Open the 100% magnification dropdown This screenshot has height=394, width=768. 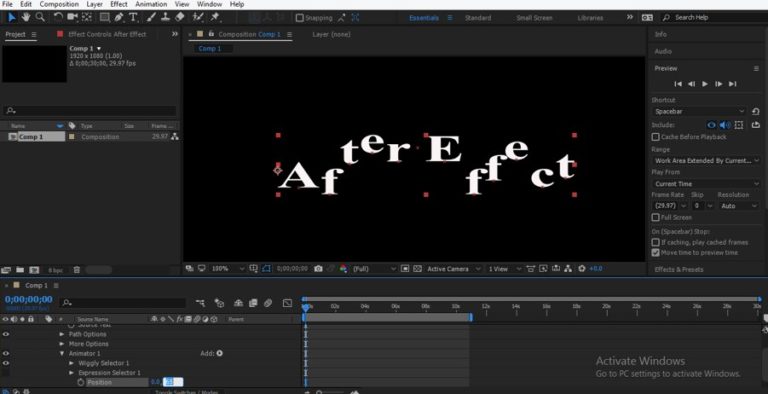(228, 269)
